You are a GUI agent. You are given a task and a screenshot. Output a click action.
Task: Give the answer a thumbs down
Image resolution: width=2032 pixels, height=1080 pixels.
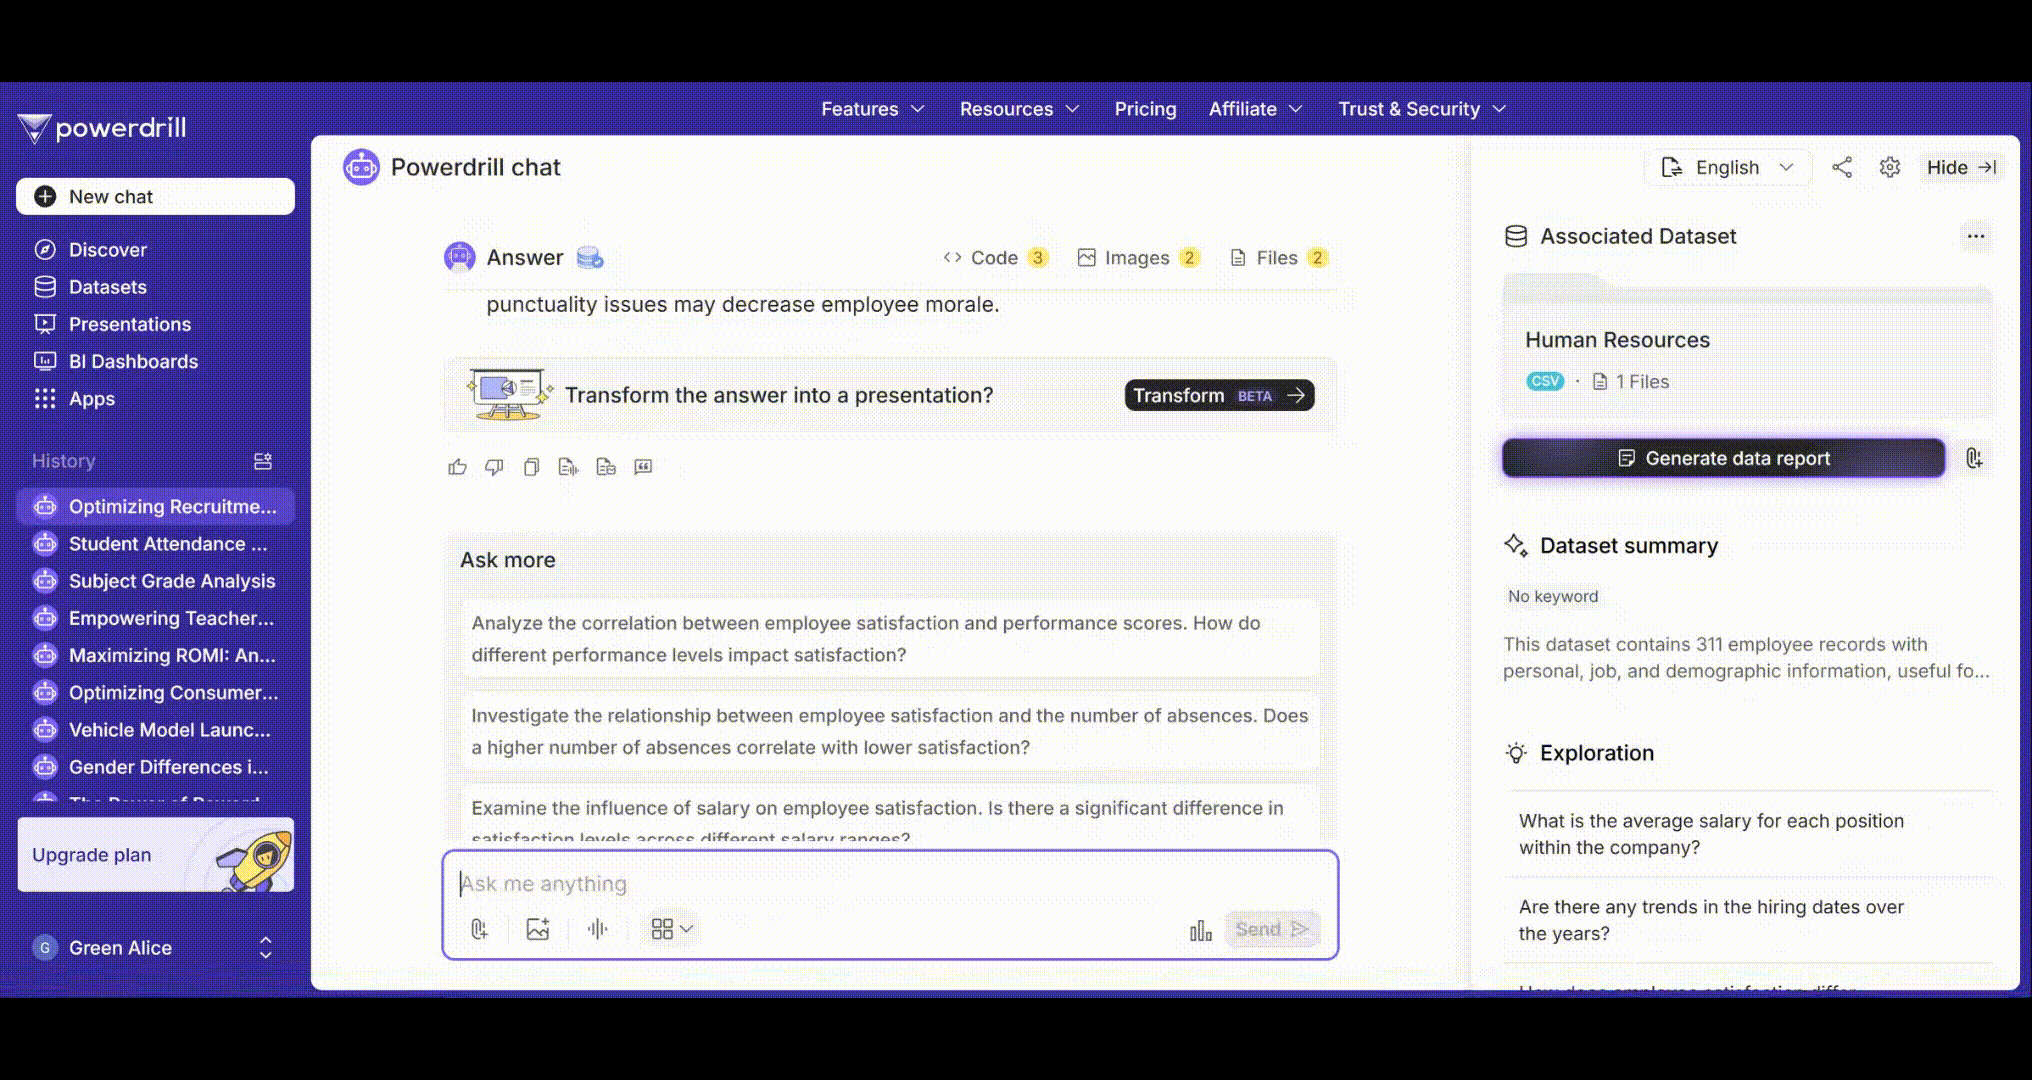[494, 467]
